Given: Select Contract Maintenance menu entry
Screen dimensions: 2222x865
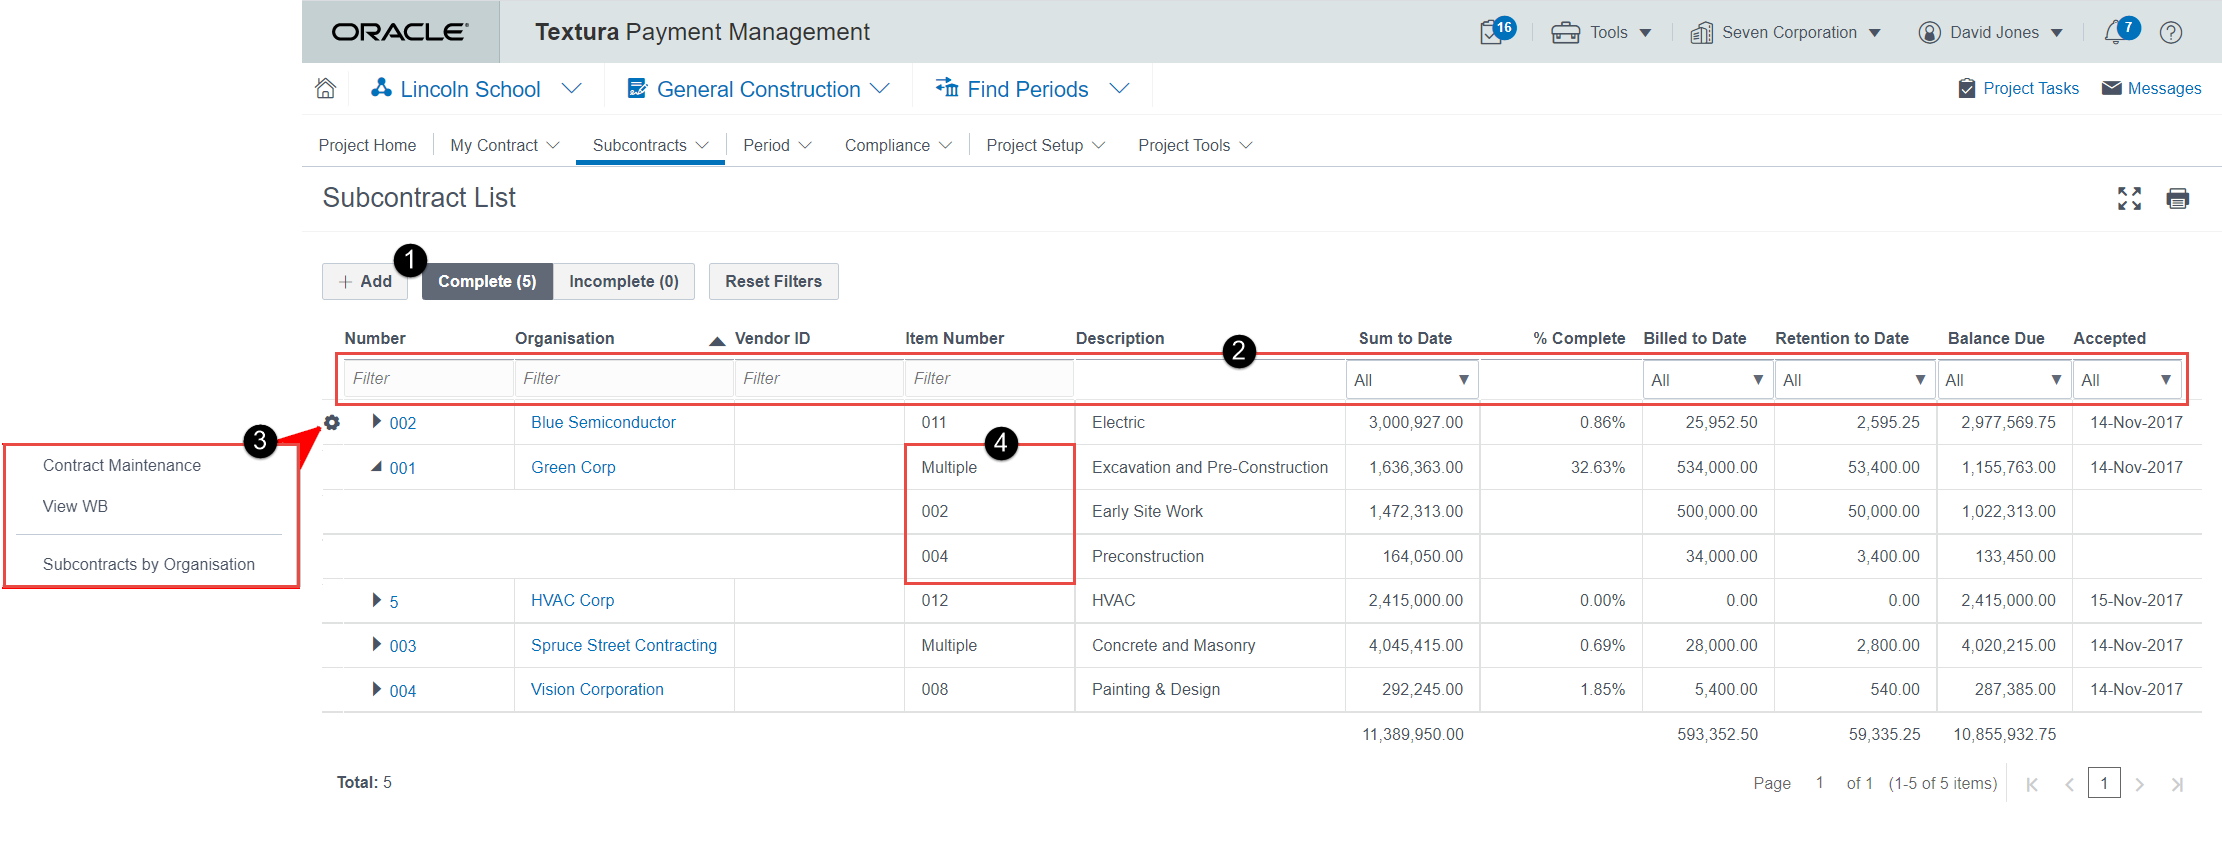Looking at the screenshot, I should click(122, 465).
